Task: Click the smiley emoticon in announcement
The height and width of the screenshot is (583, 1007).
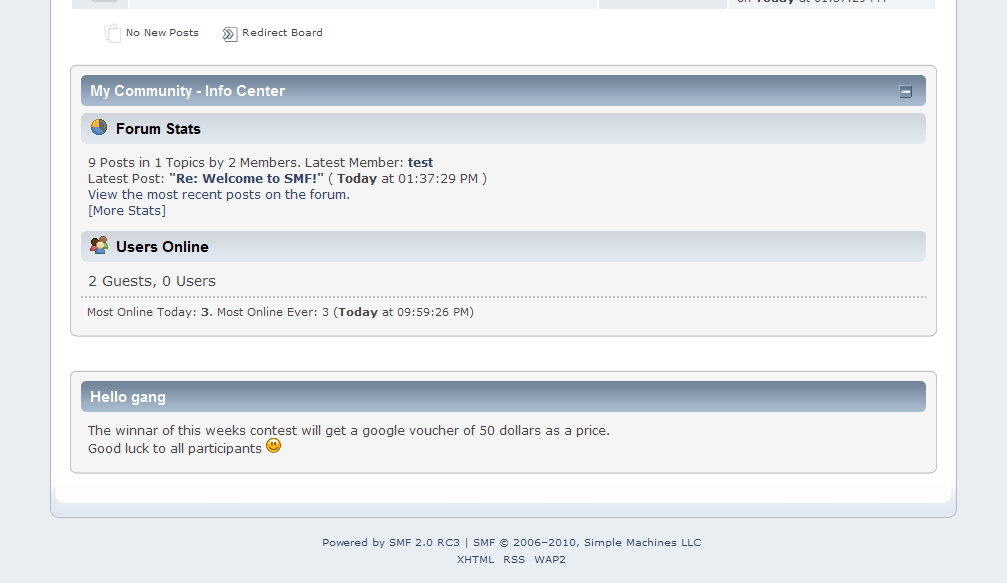Action: point(274,446)
